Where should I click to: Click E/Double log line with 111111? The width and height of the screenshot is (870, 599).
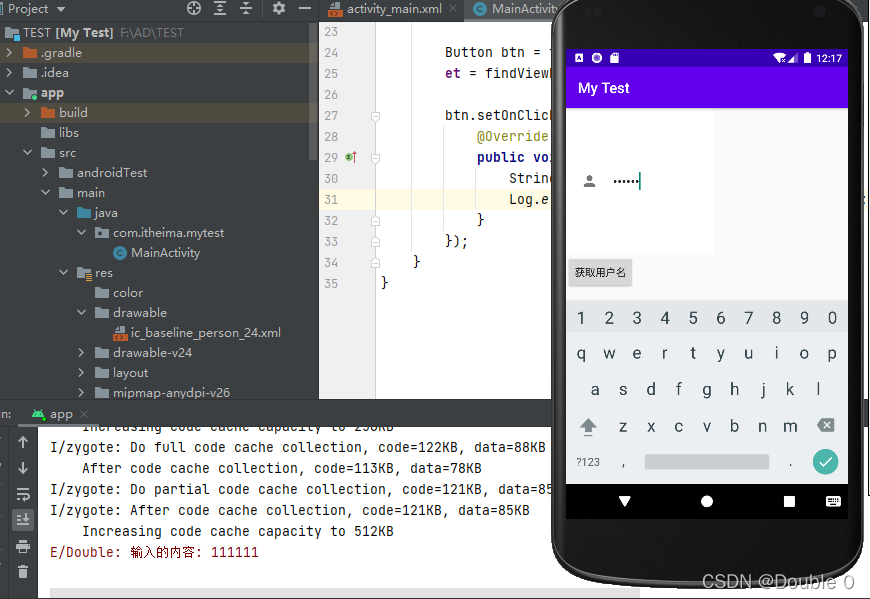pos(154,552)
